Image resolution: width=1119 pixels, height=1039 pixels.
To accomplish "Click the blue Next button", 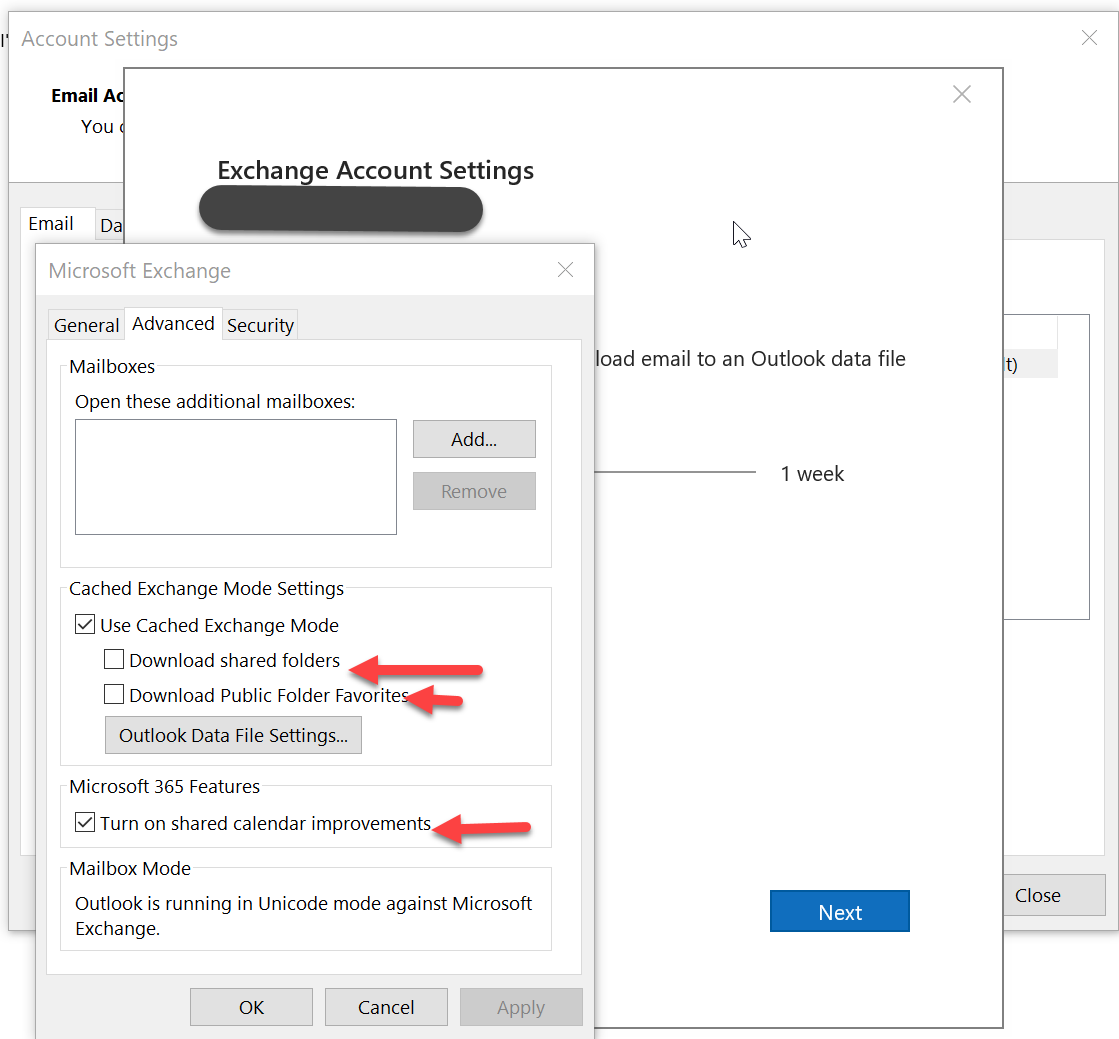I will tap(839, 912).
